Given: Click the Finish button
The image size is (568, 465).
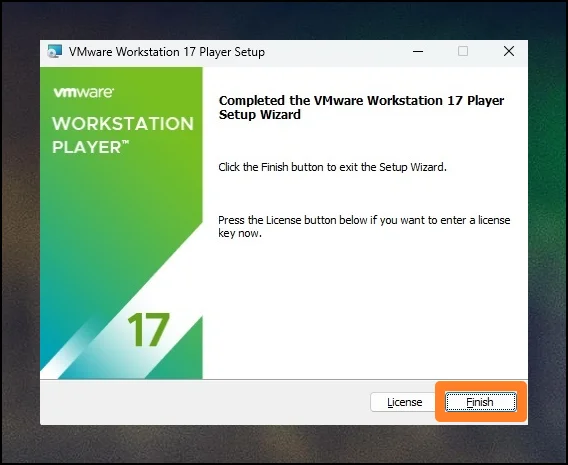Looking at the screenshot, I should click(480, 402).
